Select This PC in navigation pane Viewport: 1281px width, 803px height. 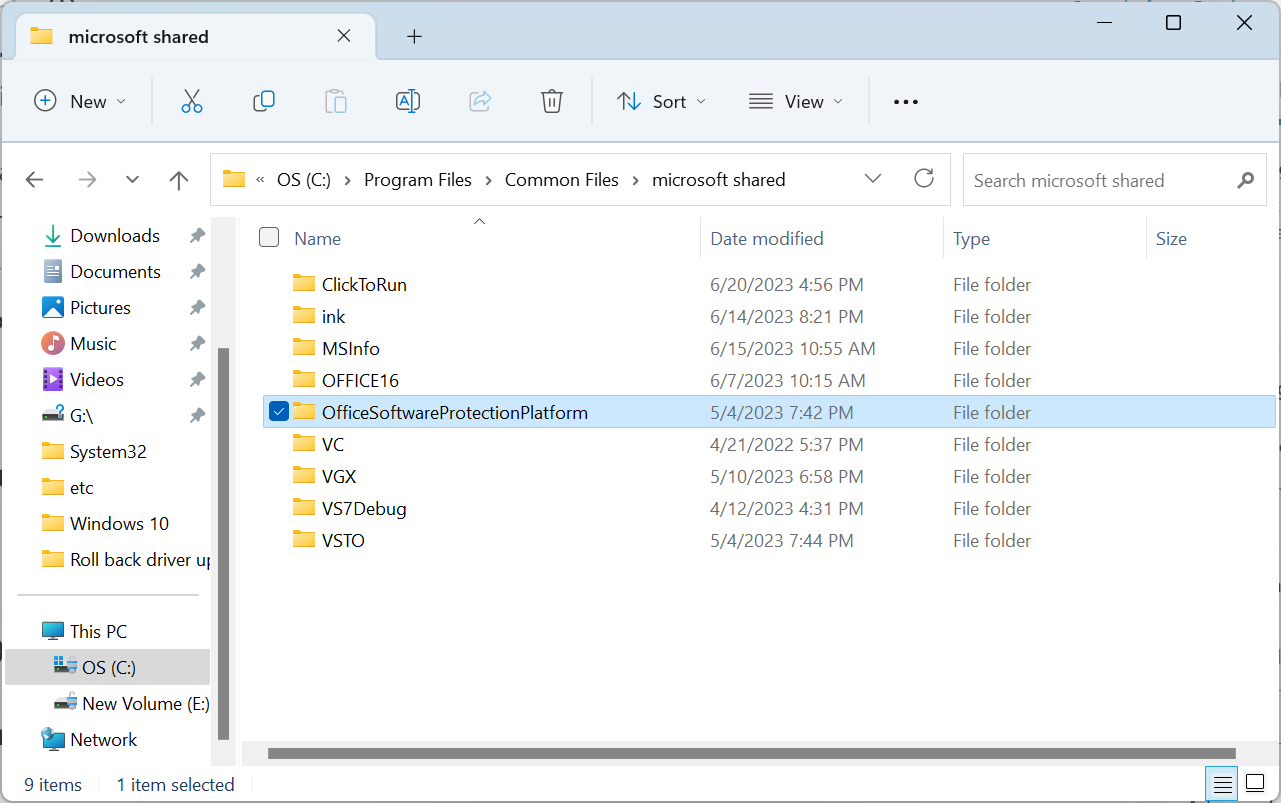pyautogui.click(x=99, y=632)
